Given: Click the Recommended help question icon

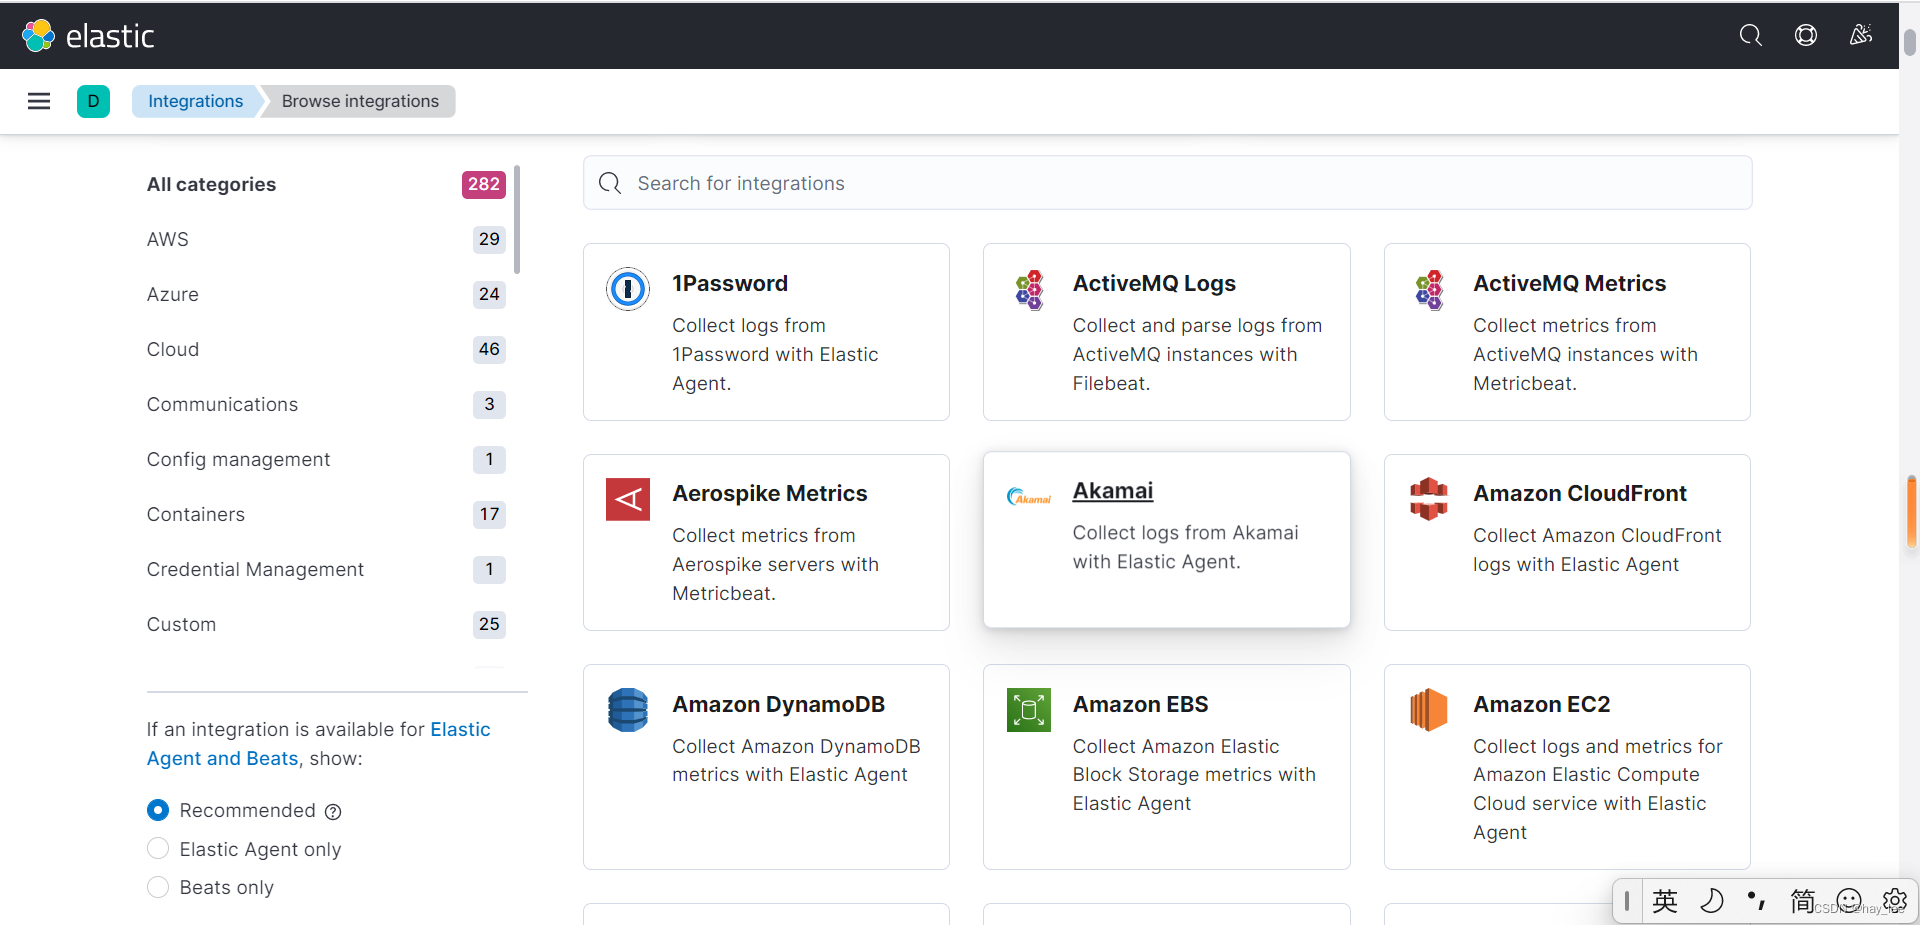Looking at the screenshot, I should (x=334, y=812).
